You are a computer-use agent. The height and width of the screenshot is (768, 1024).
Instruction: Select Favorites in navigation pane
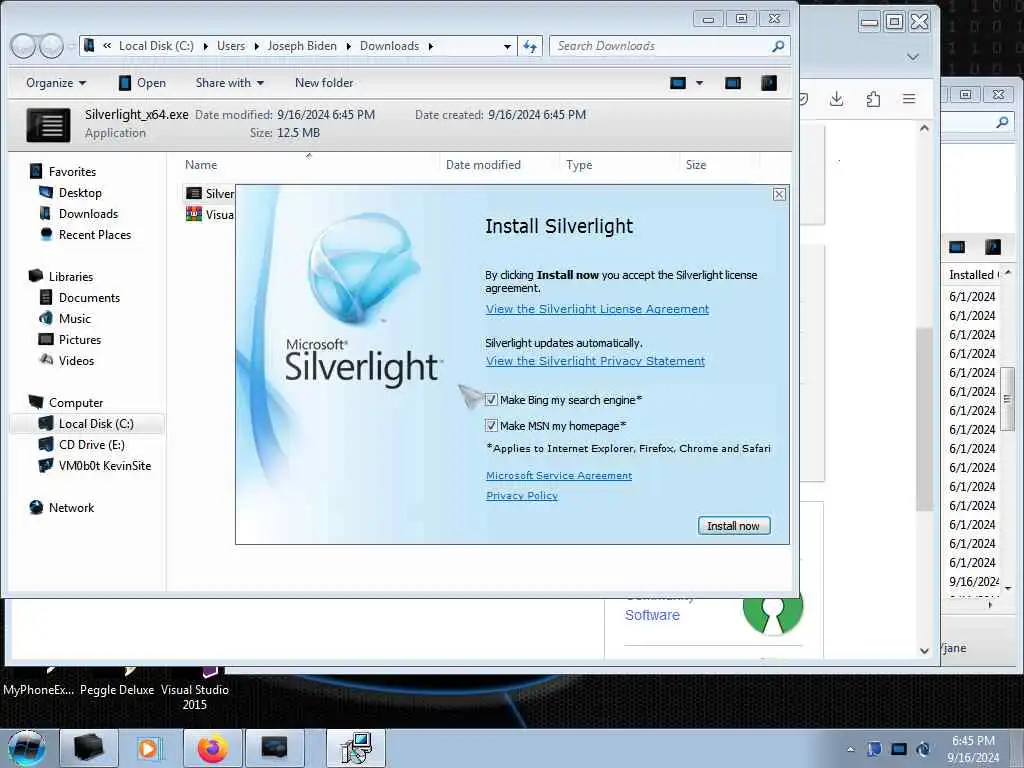click(x=72, y=172)
